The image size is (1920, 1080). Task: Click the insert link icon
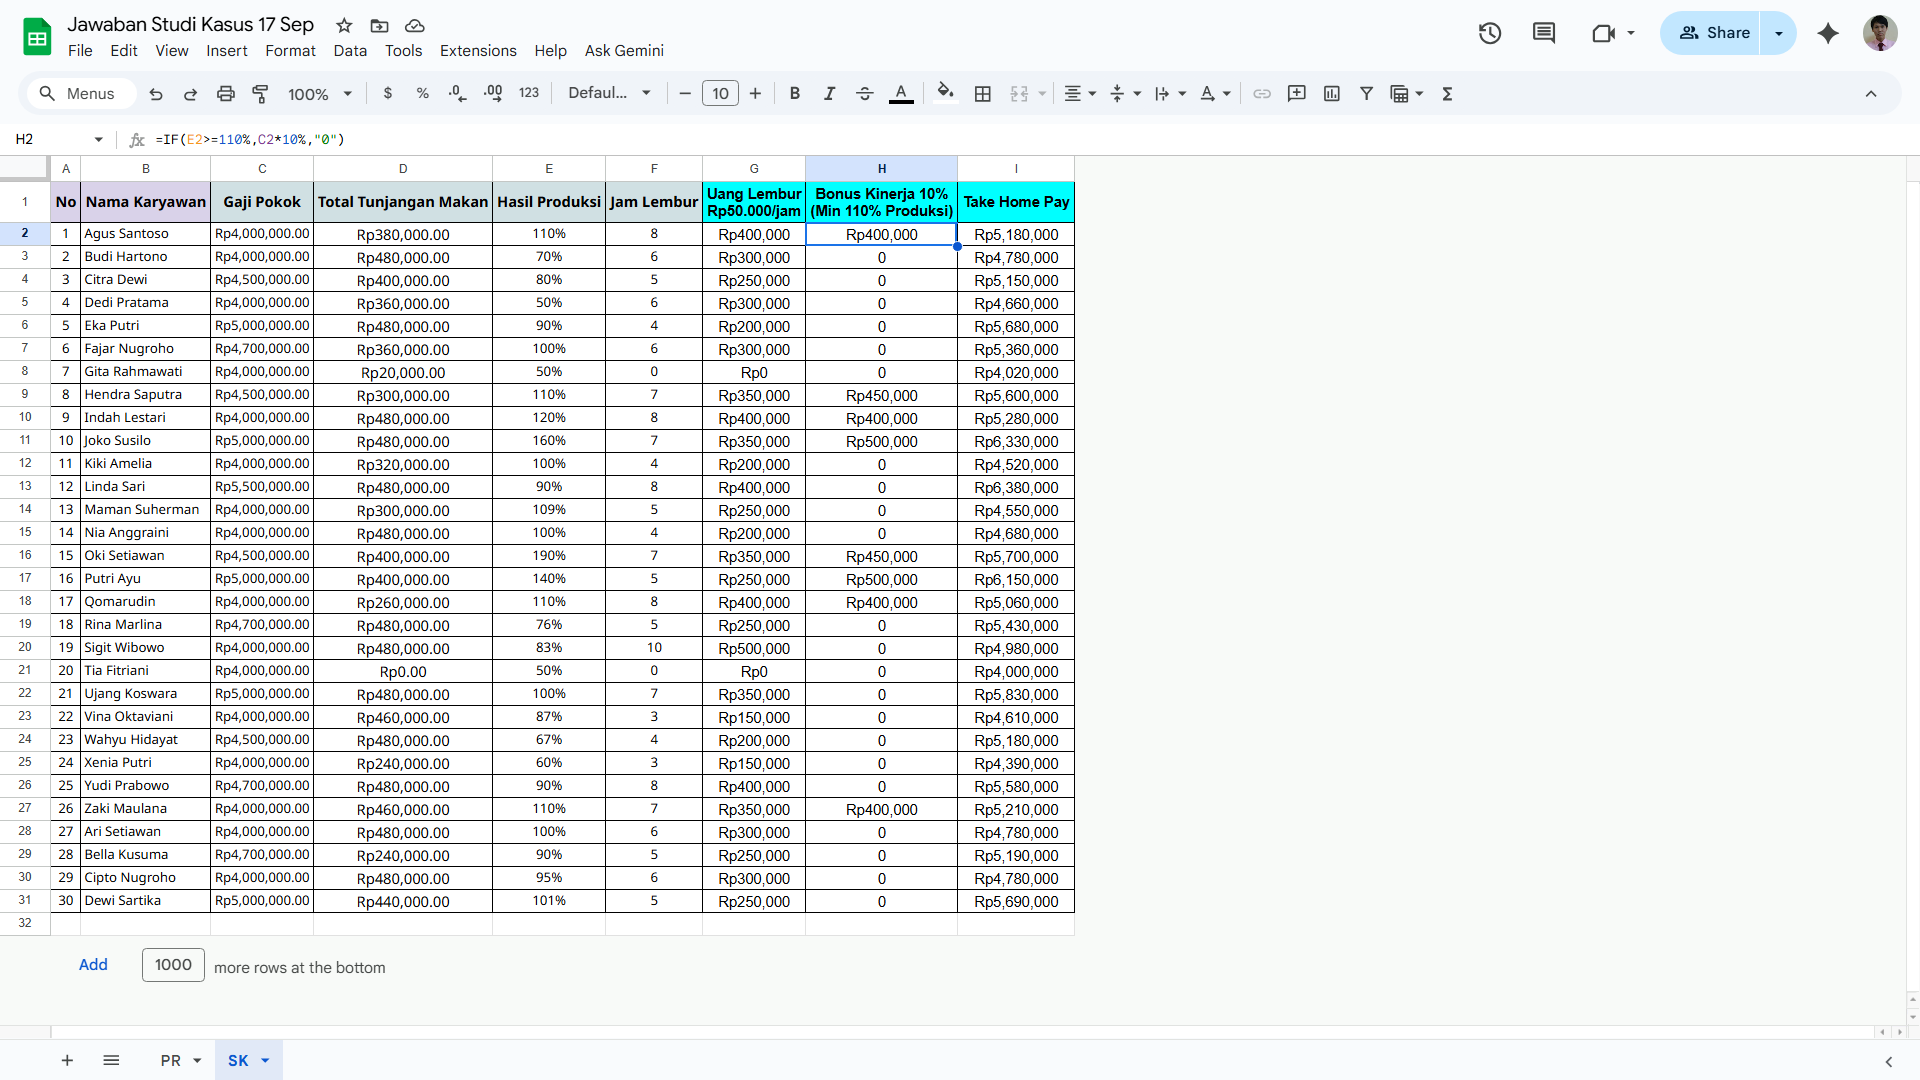tap(1262, 94)
